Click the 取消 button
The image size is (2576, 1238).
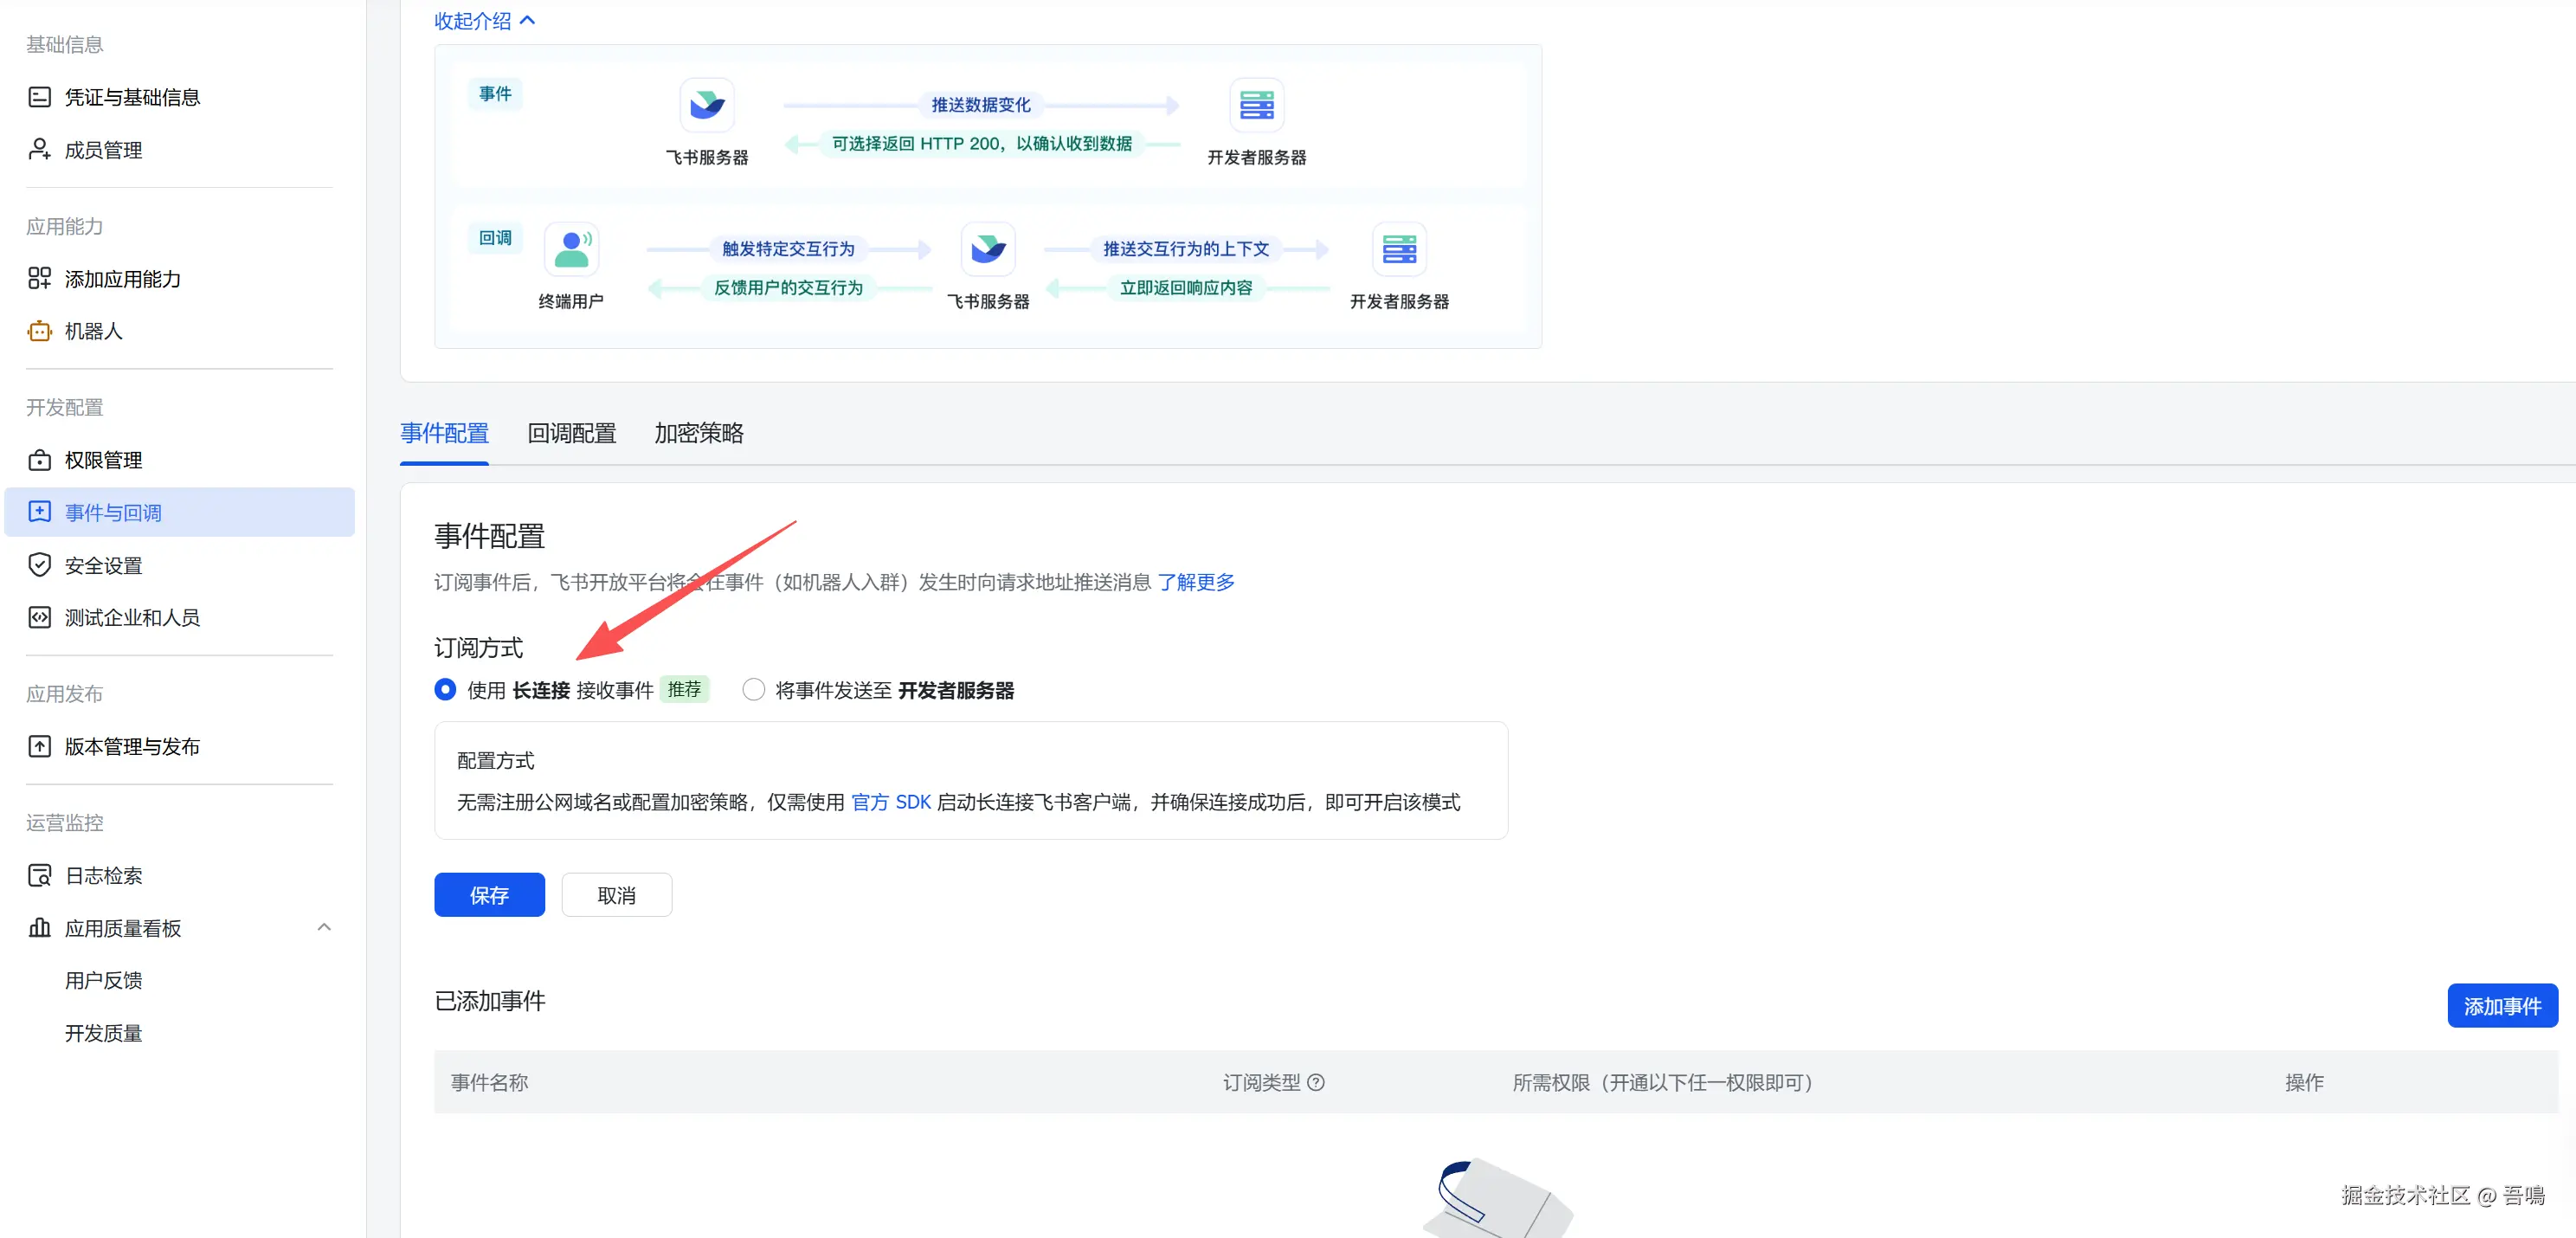point(616,895)
